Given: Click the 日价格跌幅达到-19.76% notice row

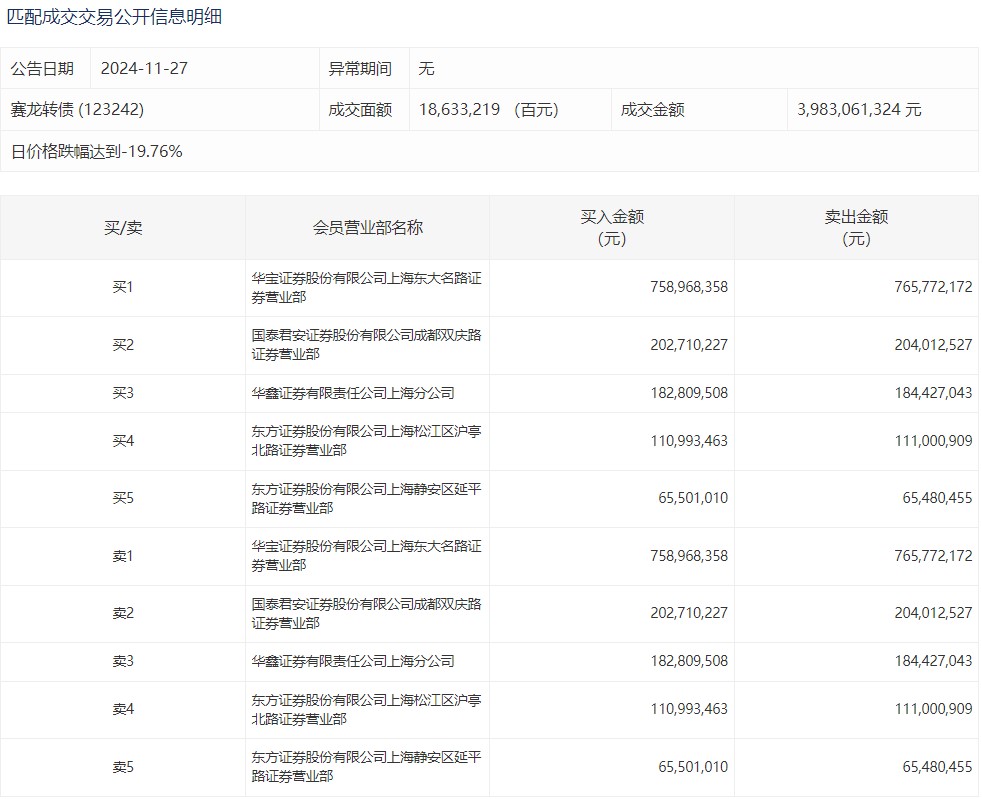Looking at the screenshot, I should 96,152.
